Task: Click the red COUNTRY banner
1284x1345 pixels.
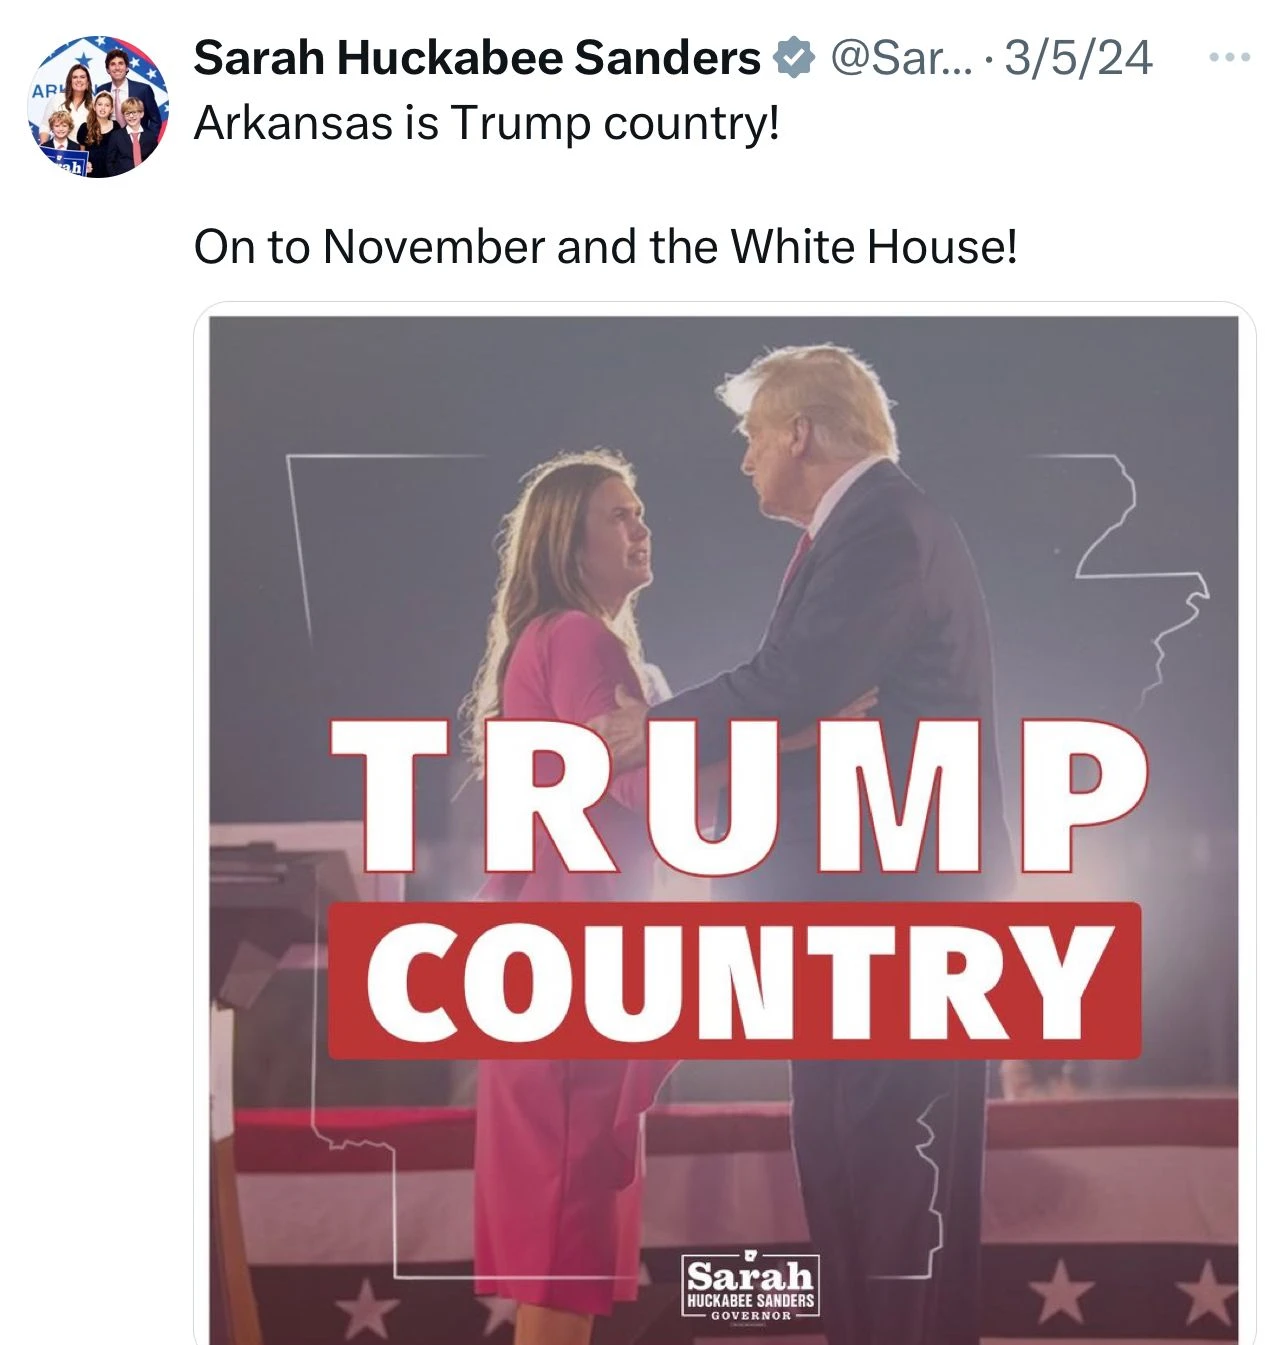Action: [x=735, y=981]
